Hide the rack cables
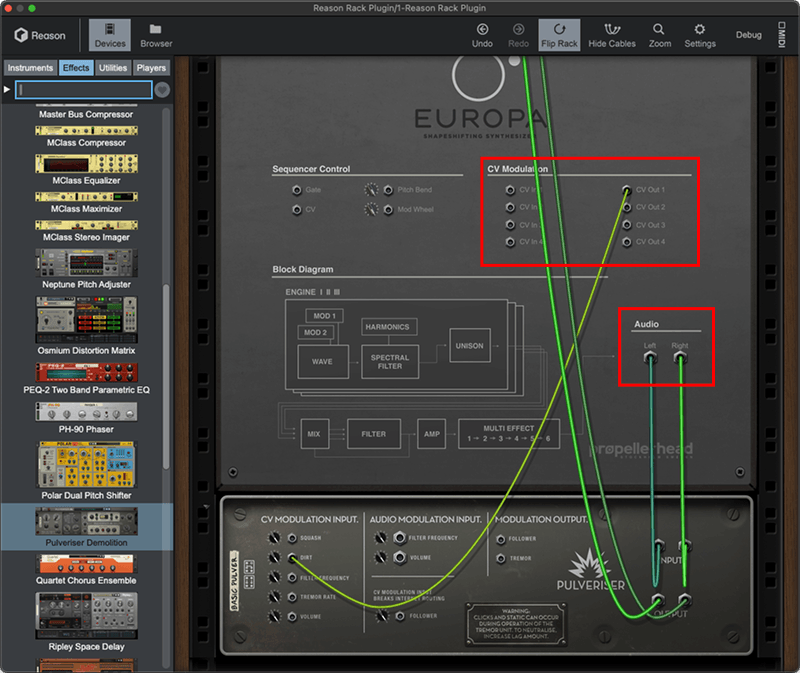Viewport: 800px width, 674px height. click(x=612, y=35)
